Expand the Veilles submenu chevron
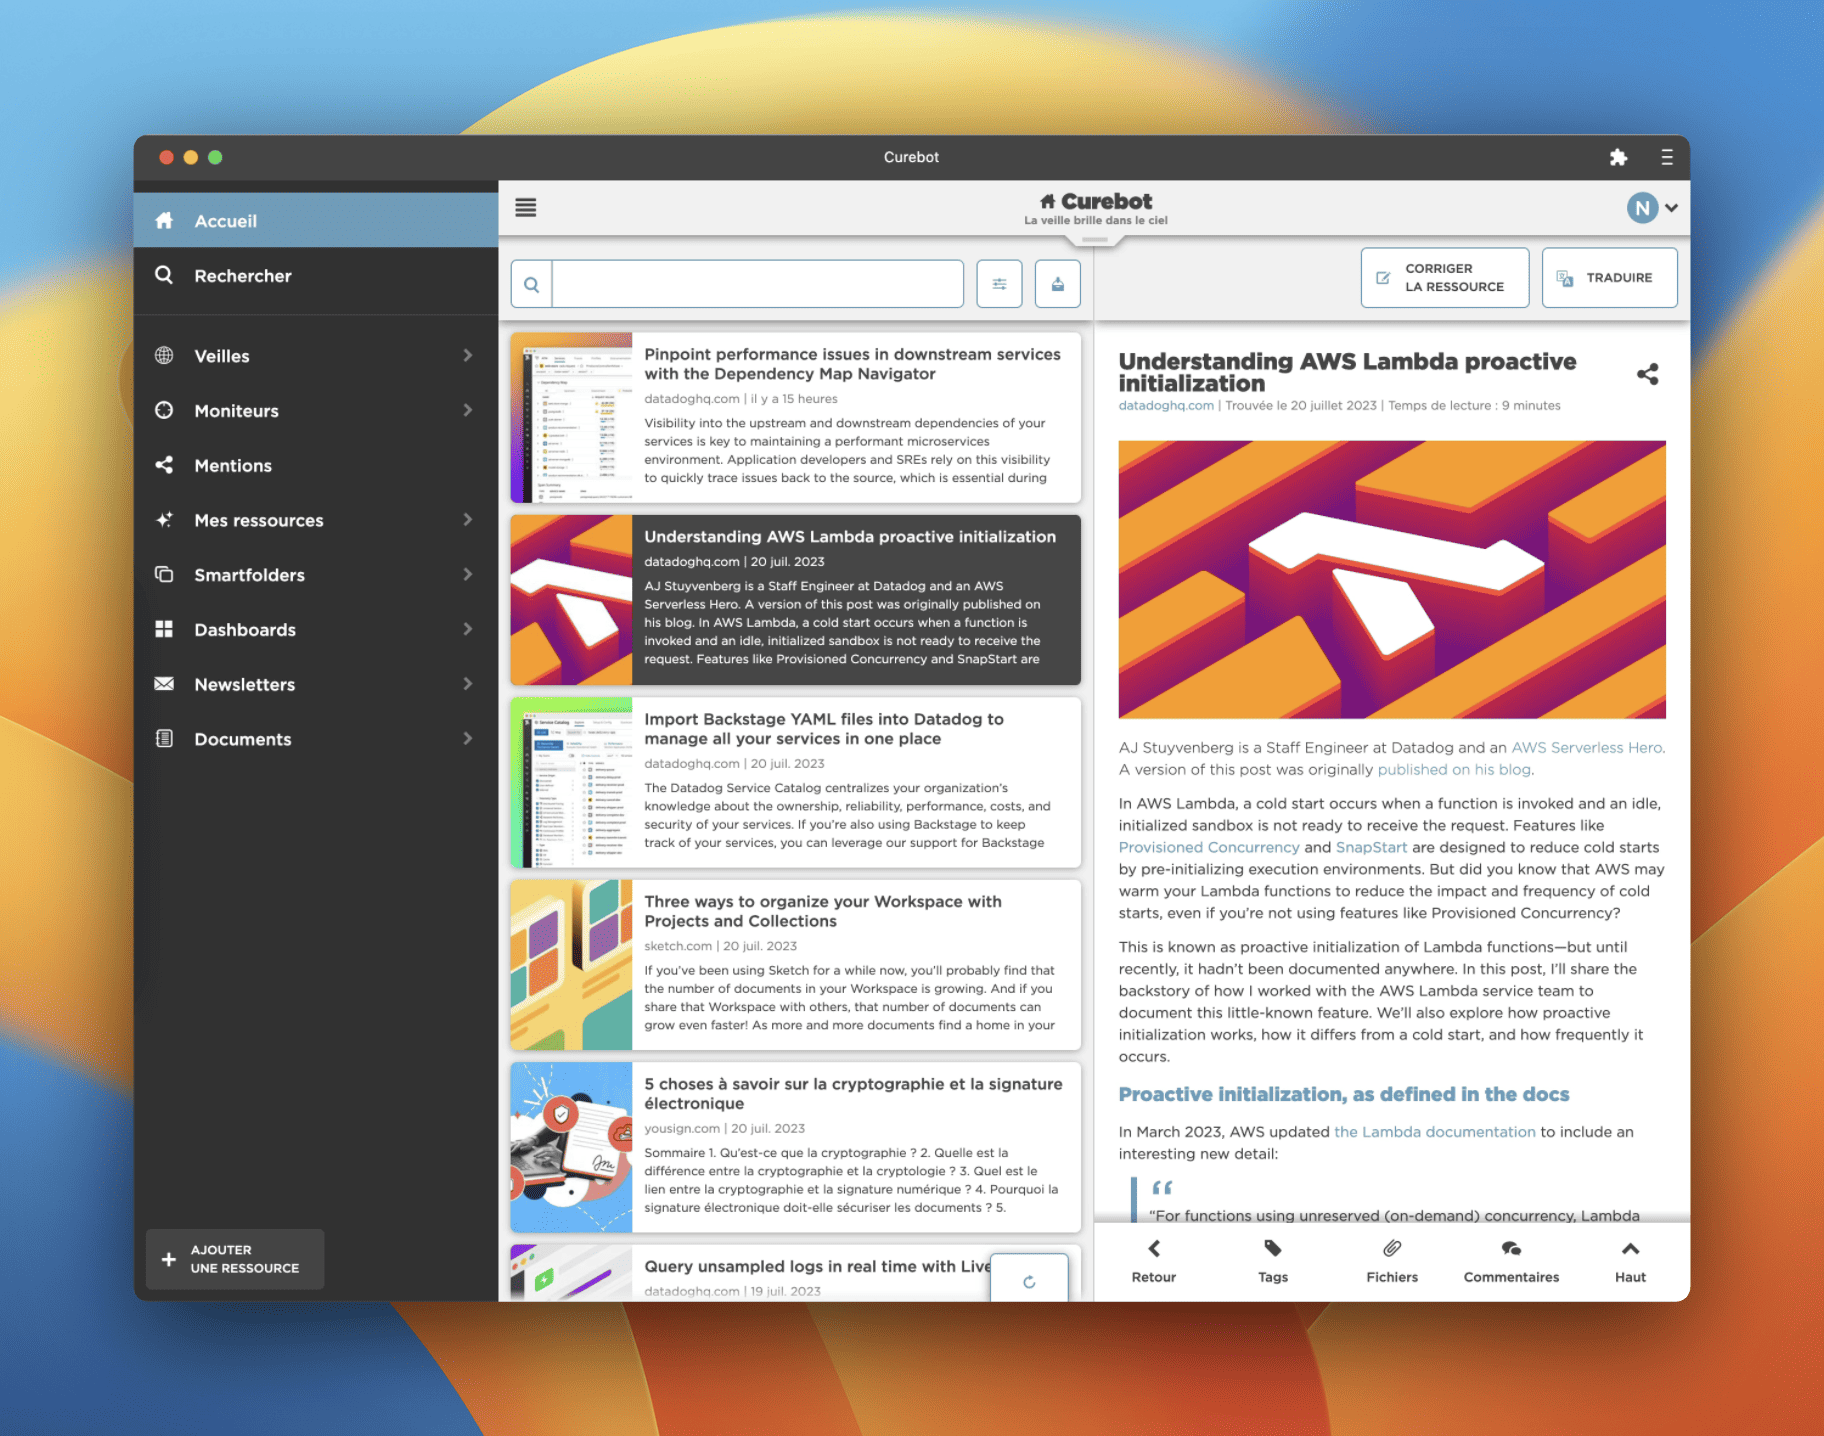The width and height of the screenshot is (1824, 1436). [x=467, y=356]
